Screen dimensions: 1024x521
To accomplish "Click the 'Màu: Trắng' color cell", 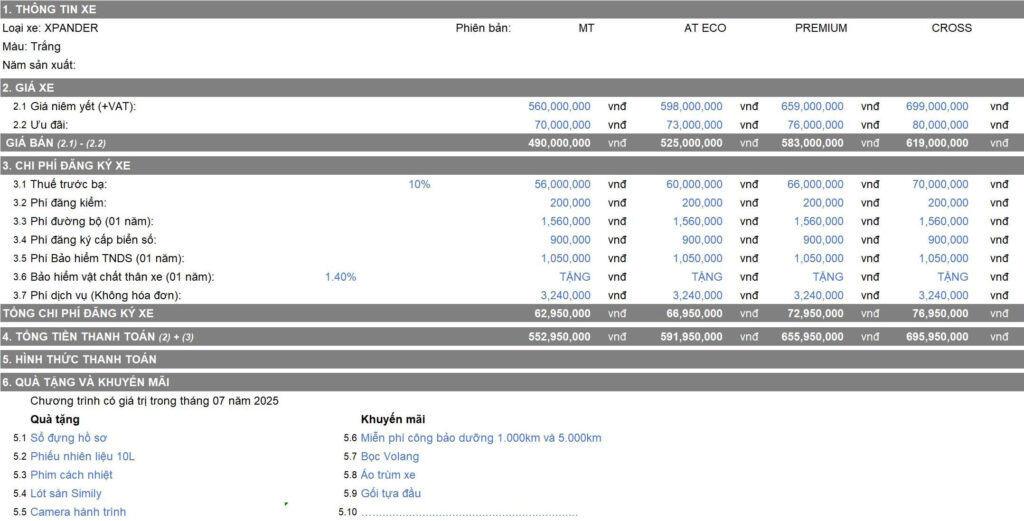I will 32,47.
